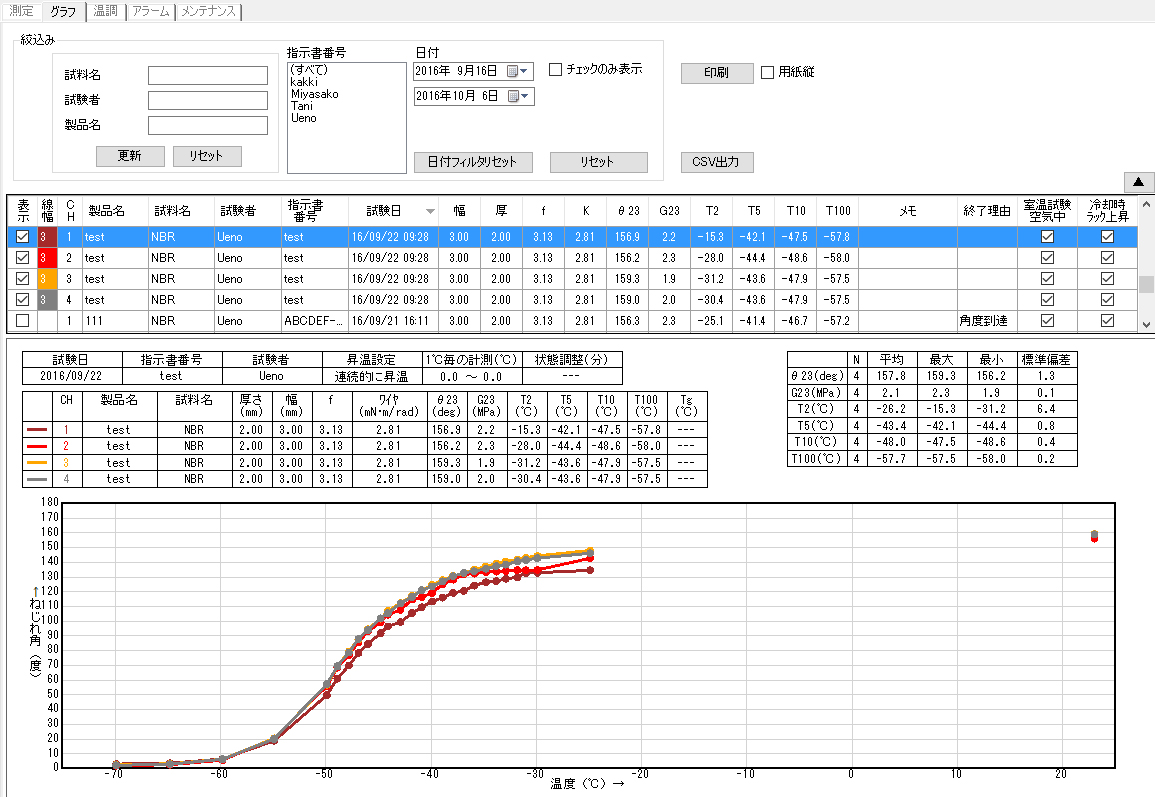Enable the 用紙縦 checkbox next to 印刷
Screen dimensions: 1155x797
point(766,72)
